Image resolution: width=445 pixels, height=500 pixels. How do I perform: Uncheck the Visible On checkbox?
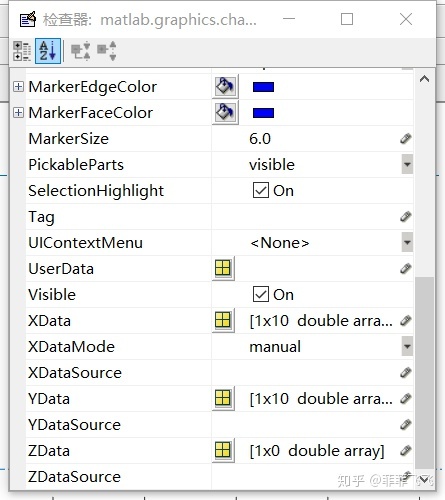[x=261, y=294]
